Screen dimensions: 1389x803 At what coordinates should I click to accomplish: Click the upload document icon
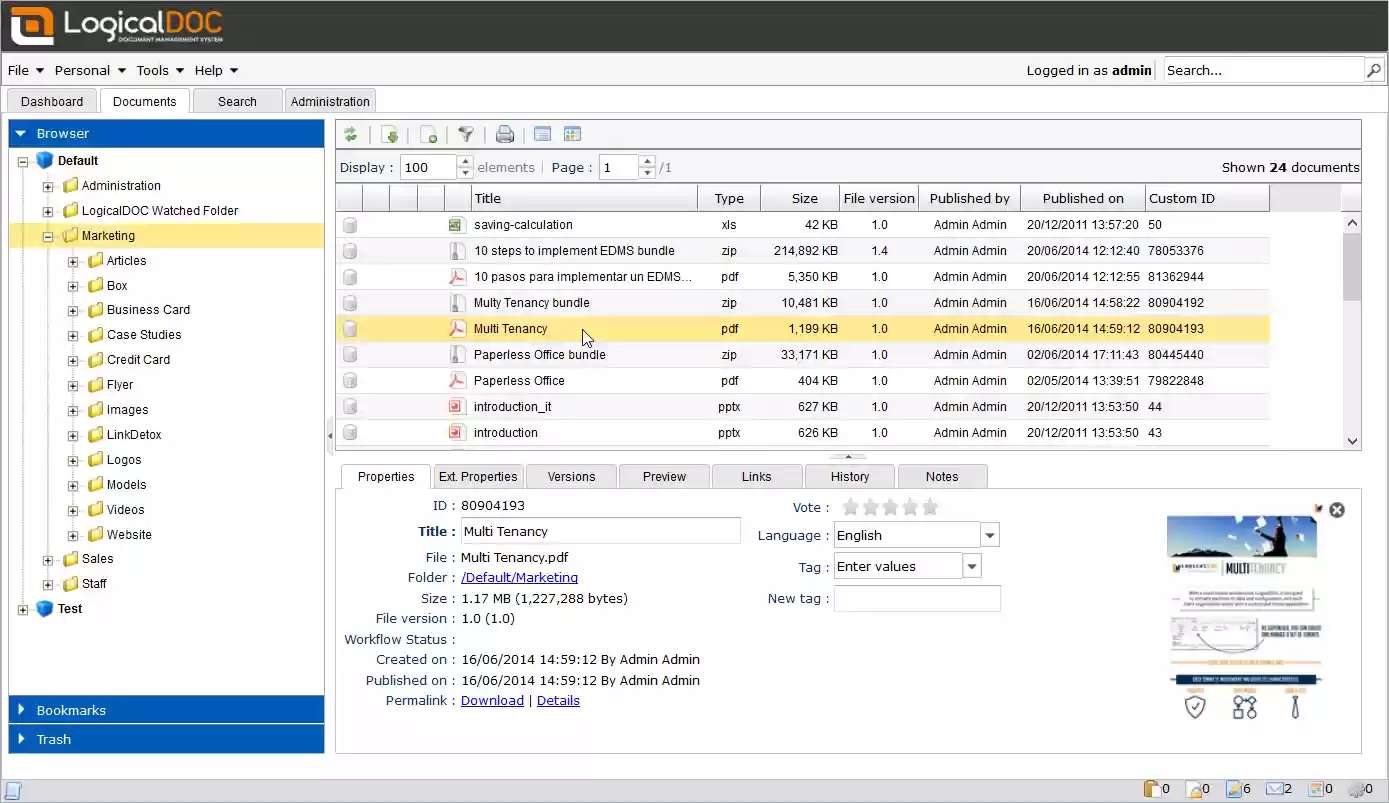pos(390,134)
